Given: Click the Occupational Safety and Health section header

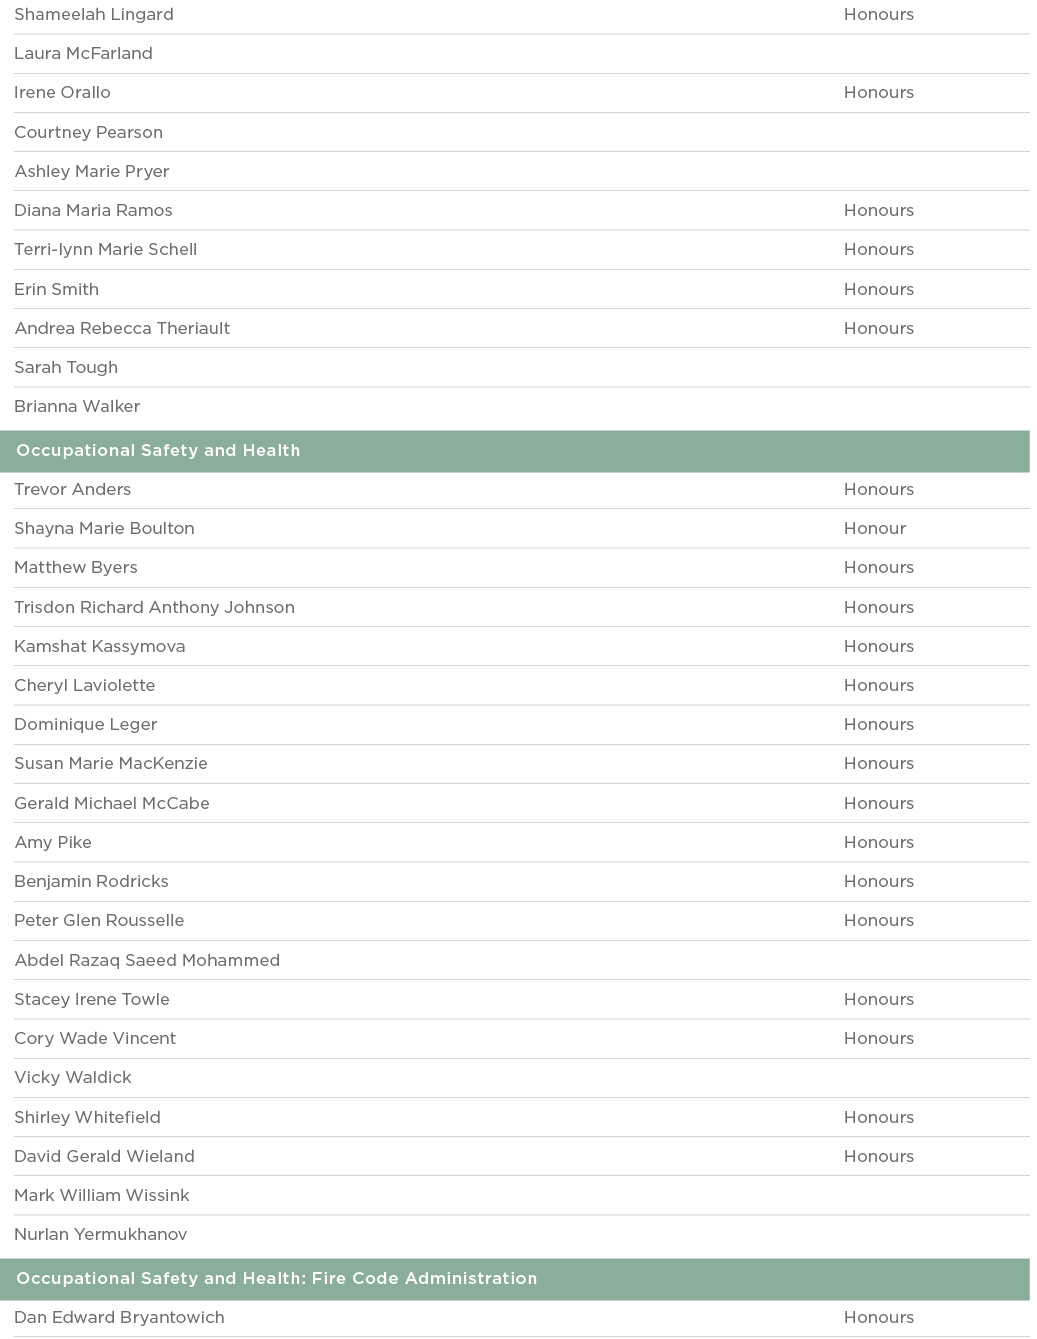Looking at the screenshot, I should pyautogui.click(x=158, y=451).
